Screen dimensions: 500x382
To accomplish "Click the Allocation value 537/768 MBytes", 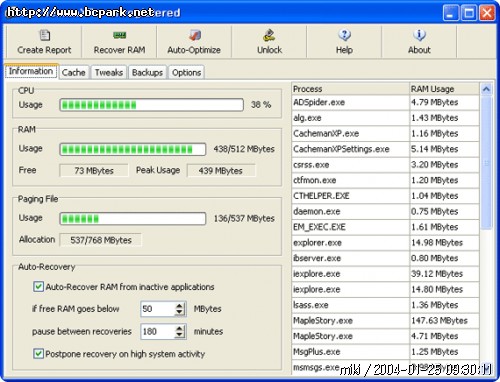I will [x=101, y=240].
